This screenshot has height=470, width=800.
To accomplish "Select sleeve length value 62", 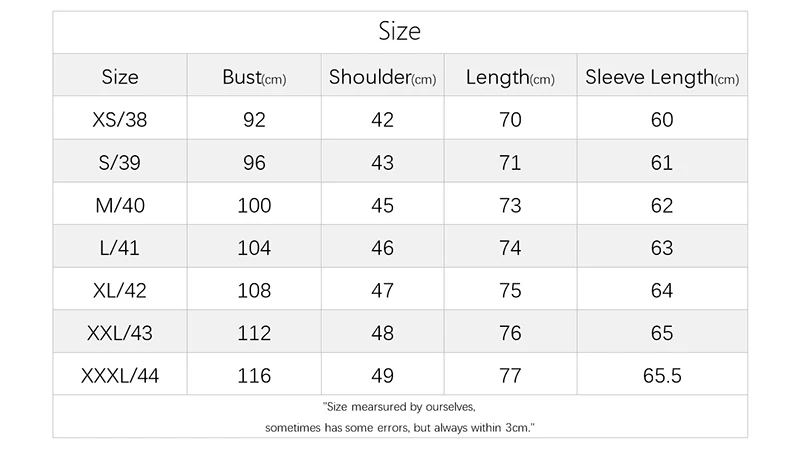I will point(662,205).
